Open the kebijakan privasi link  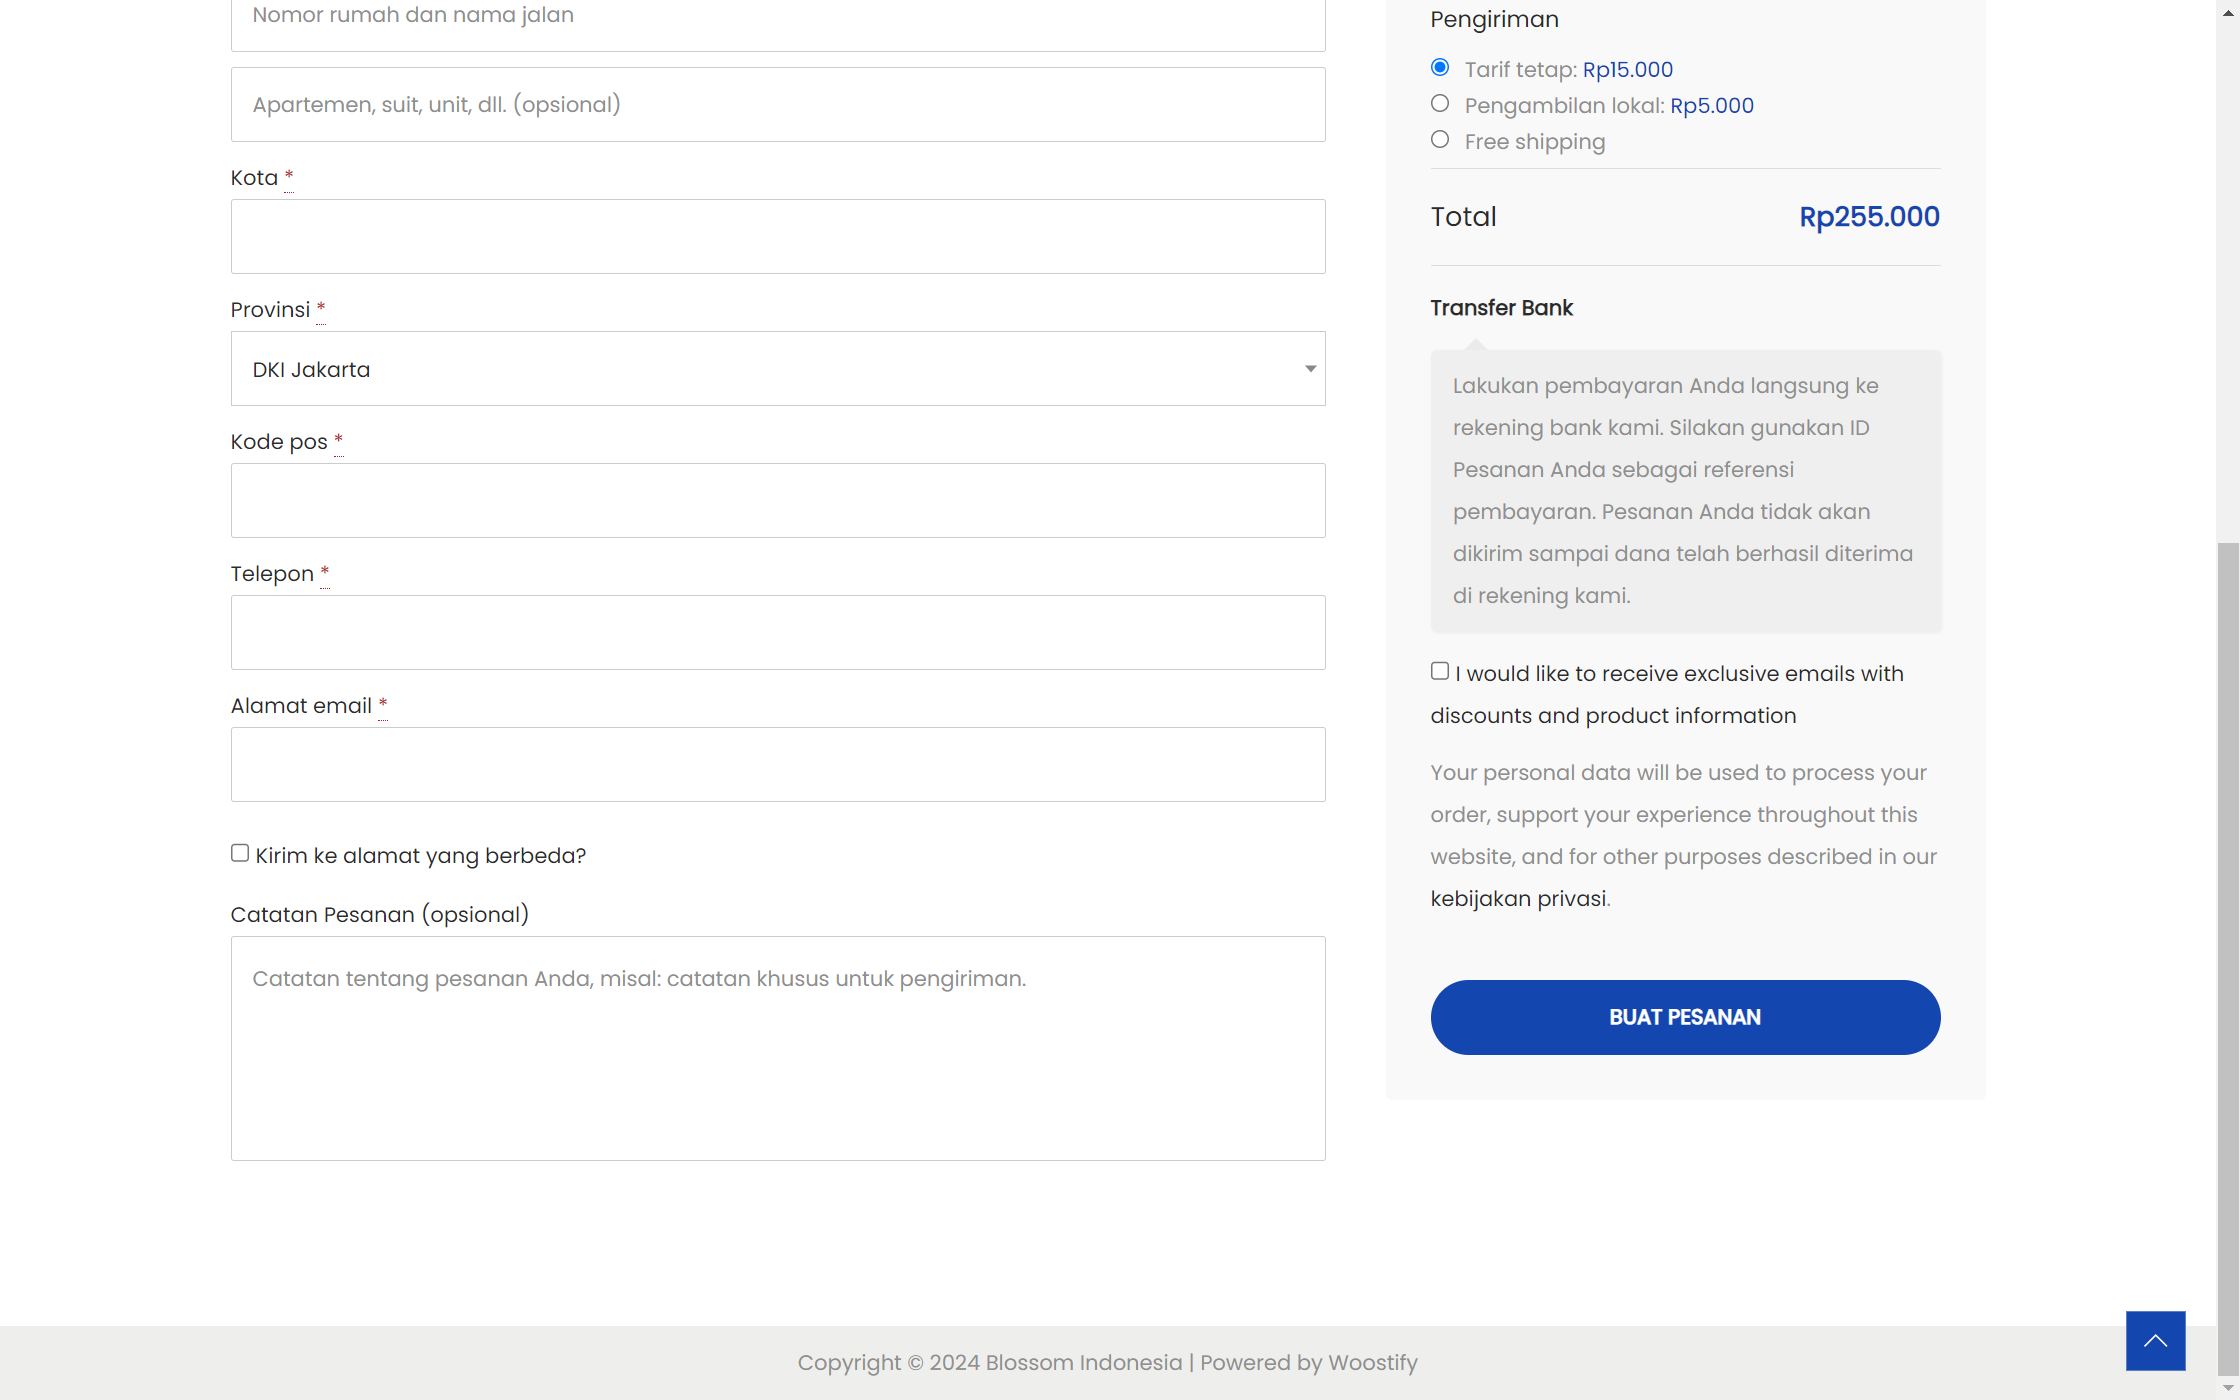1518,898
